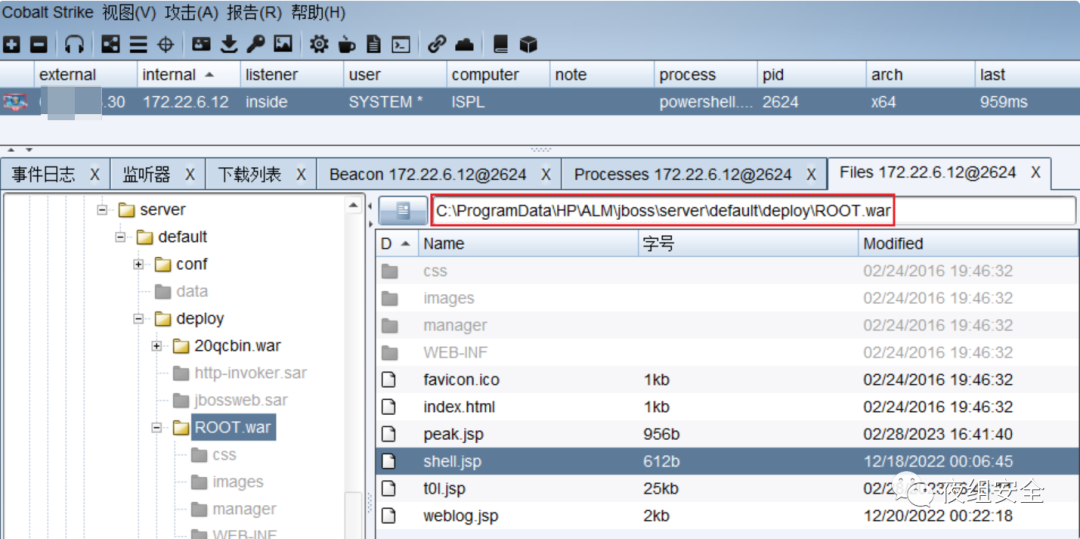Click the Name column header
The image size is (1080, 539).
[x=528, y=244]
